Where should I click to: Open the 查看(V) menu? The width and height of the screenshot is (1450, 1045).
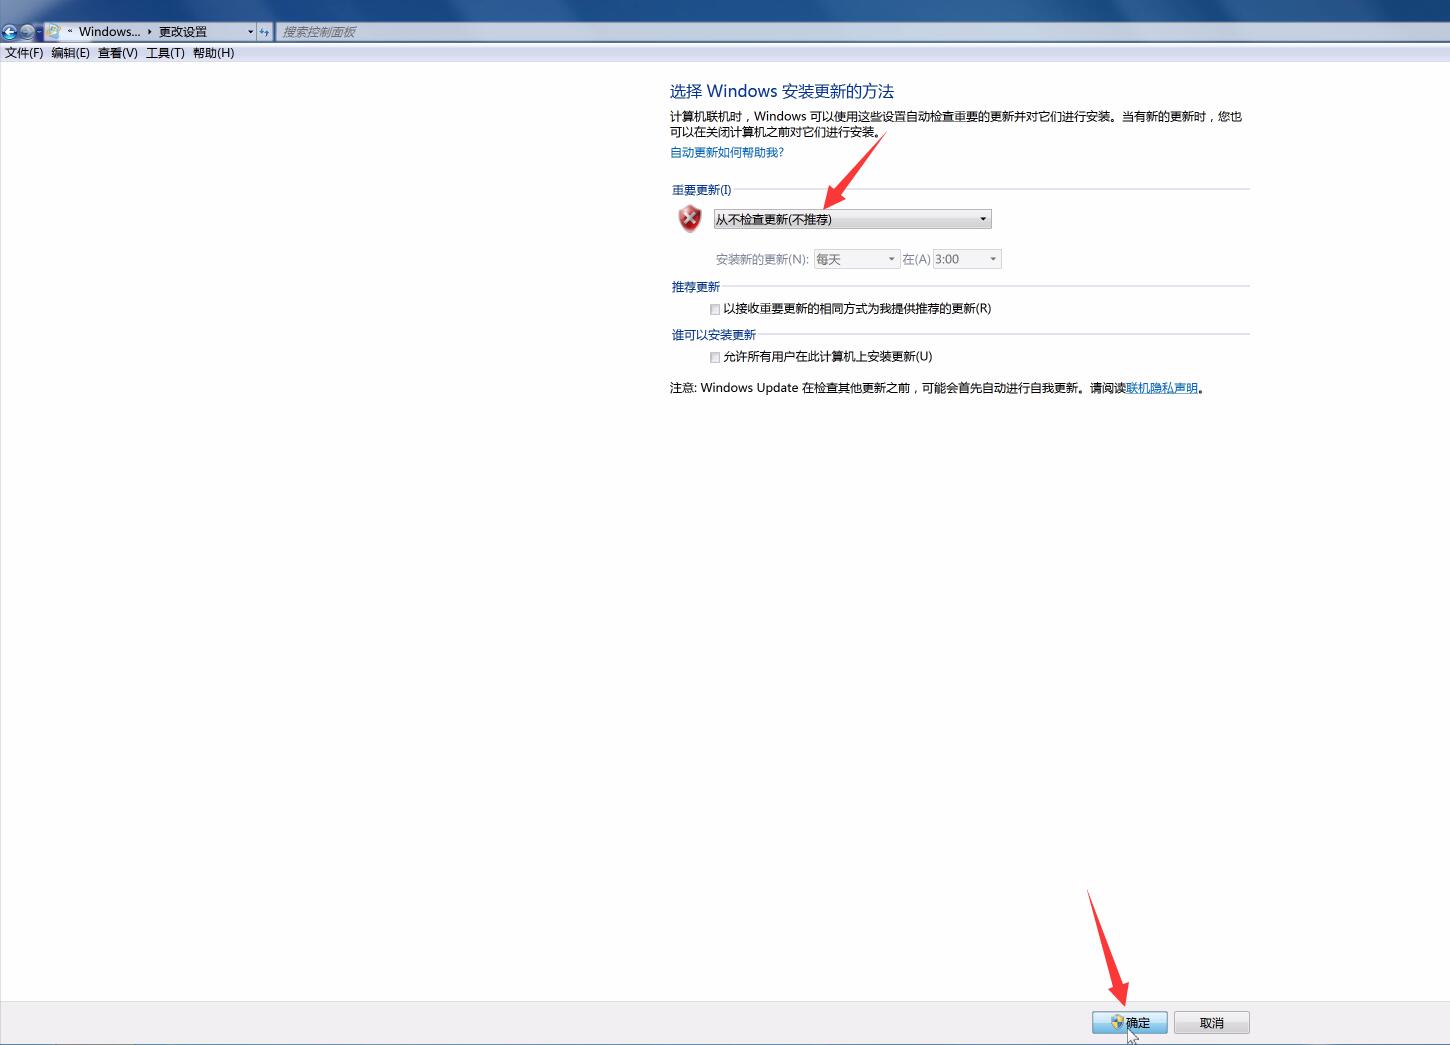[x=117, y=53]
